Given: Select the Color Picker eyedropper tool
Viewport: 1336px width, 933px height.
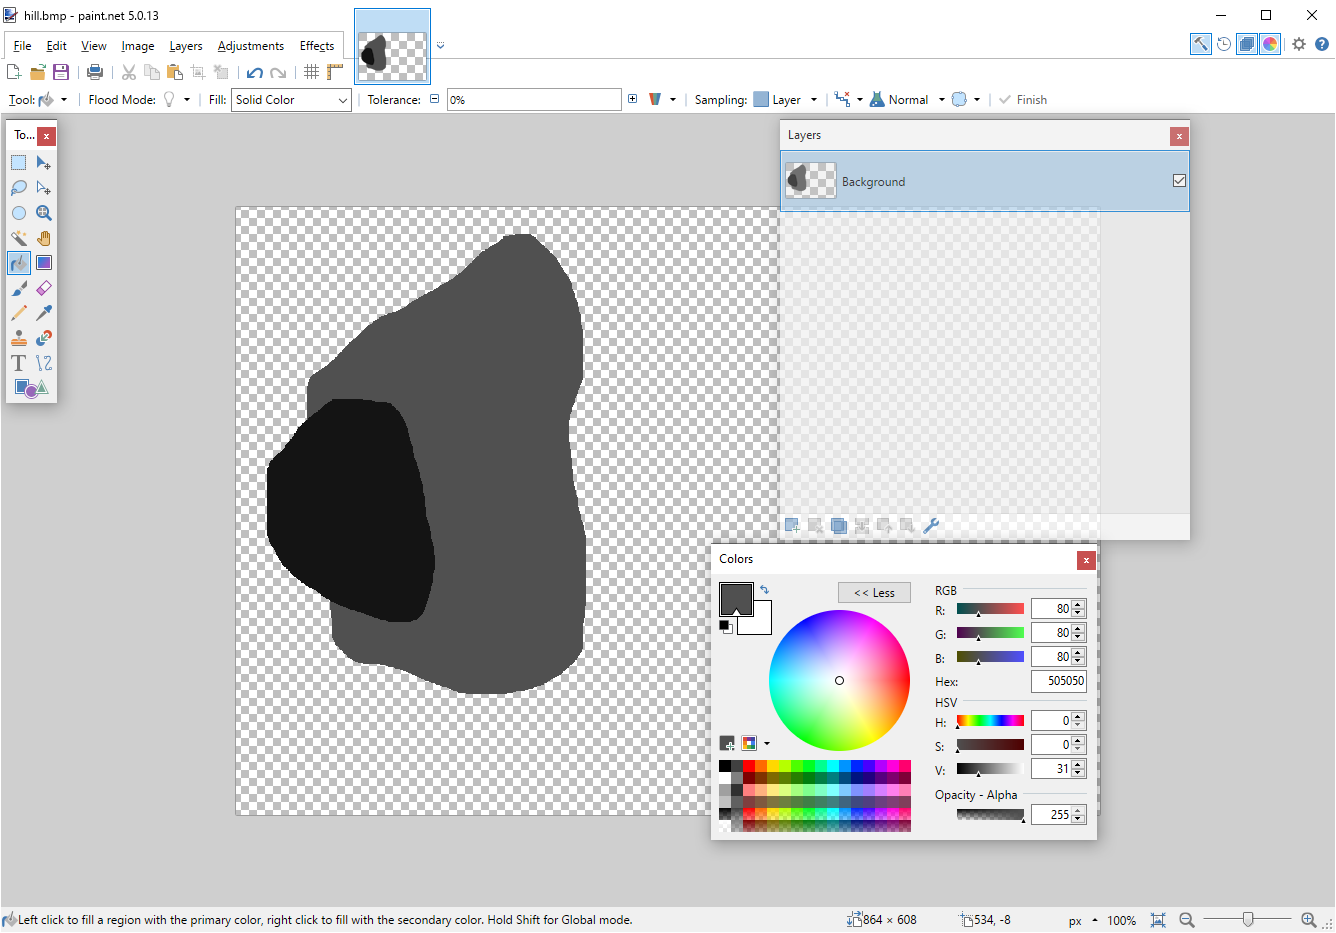Looking at the screenshot, I should point(44,313).
